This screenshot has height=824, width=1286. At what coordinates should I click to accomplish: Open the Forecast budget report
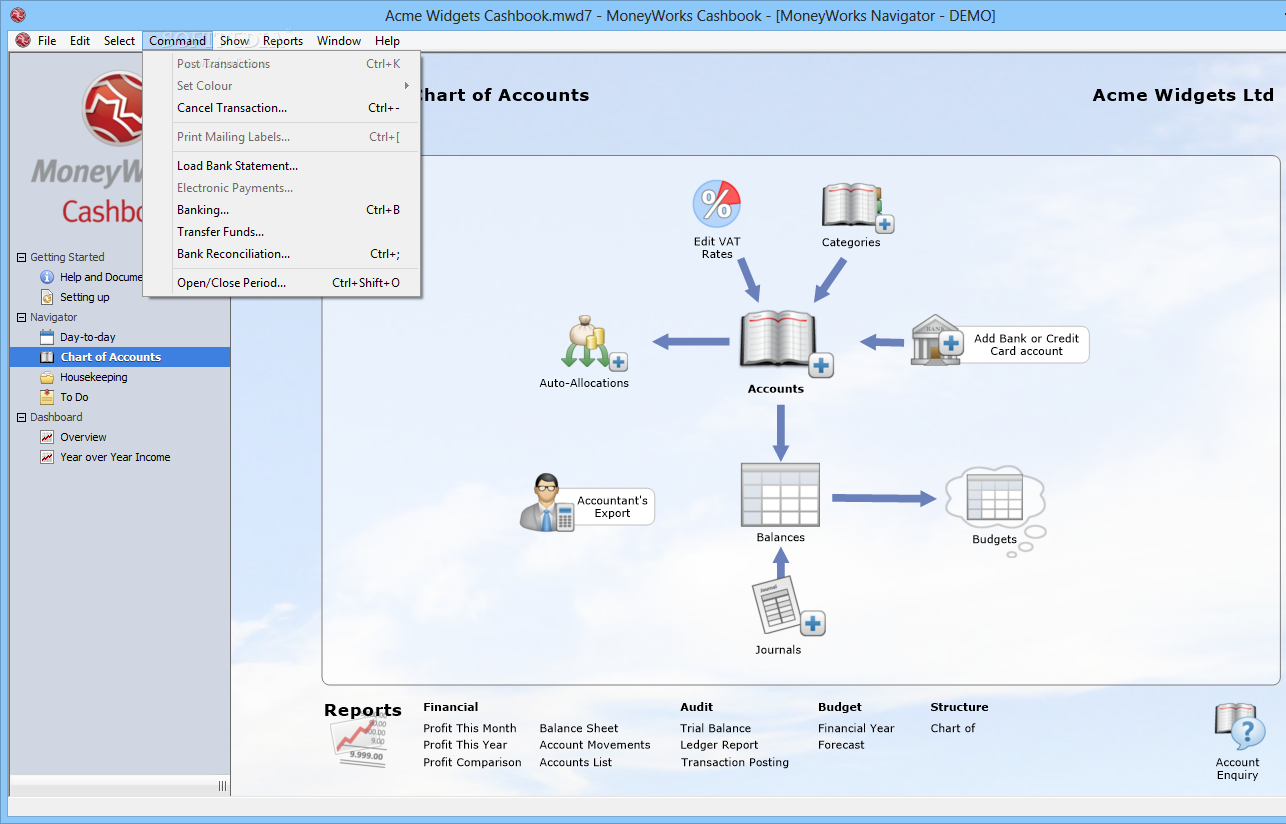point(841,745)
